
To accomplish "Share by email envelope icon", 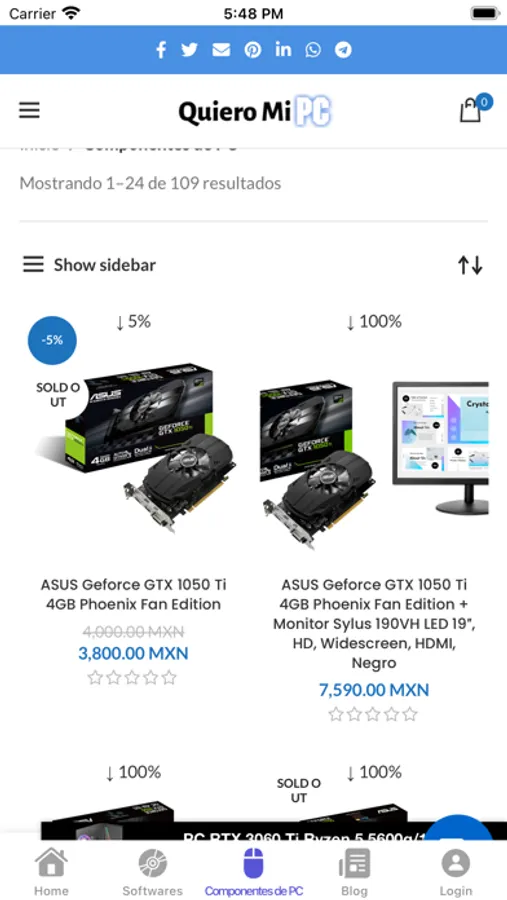I will coord(221,50).
